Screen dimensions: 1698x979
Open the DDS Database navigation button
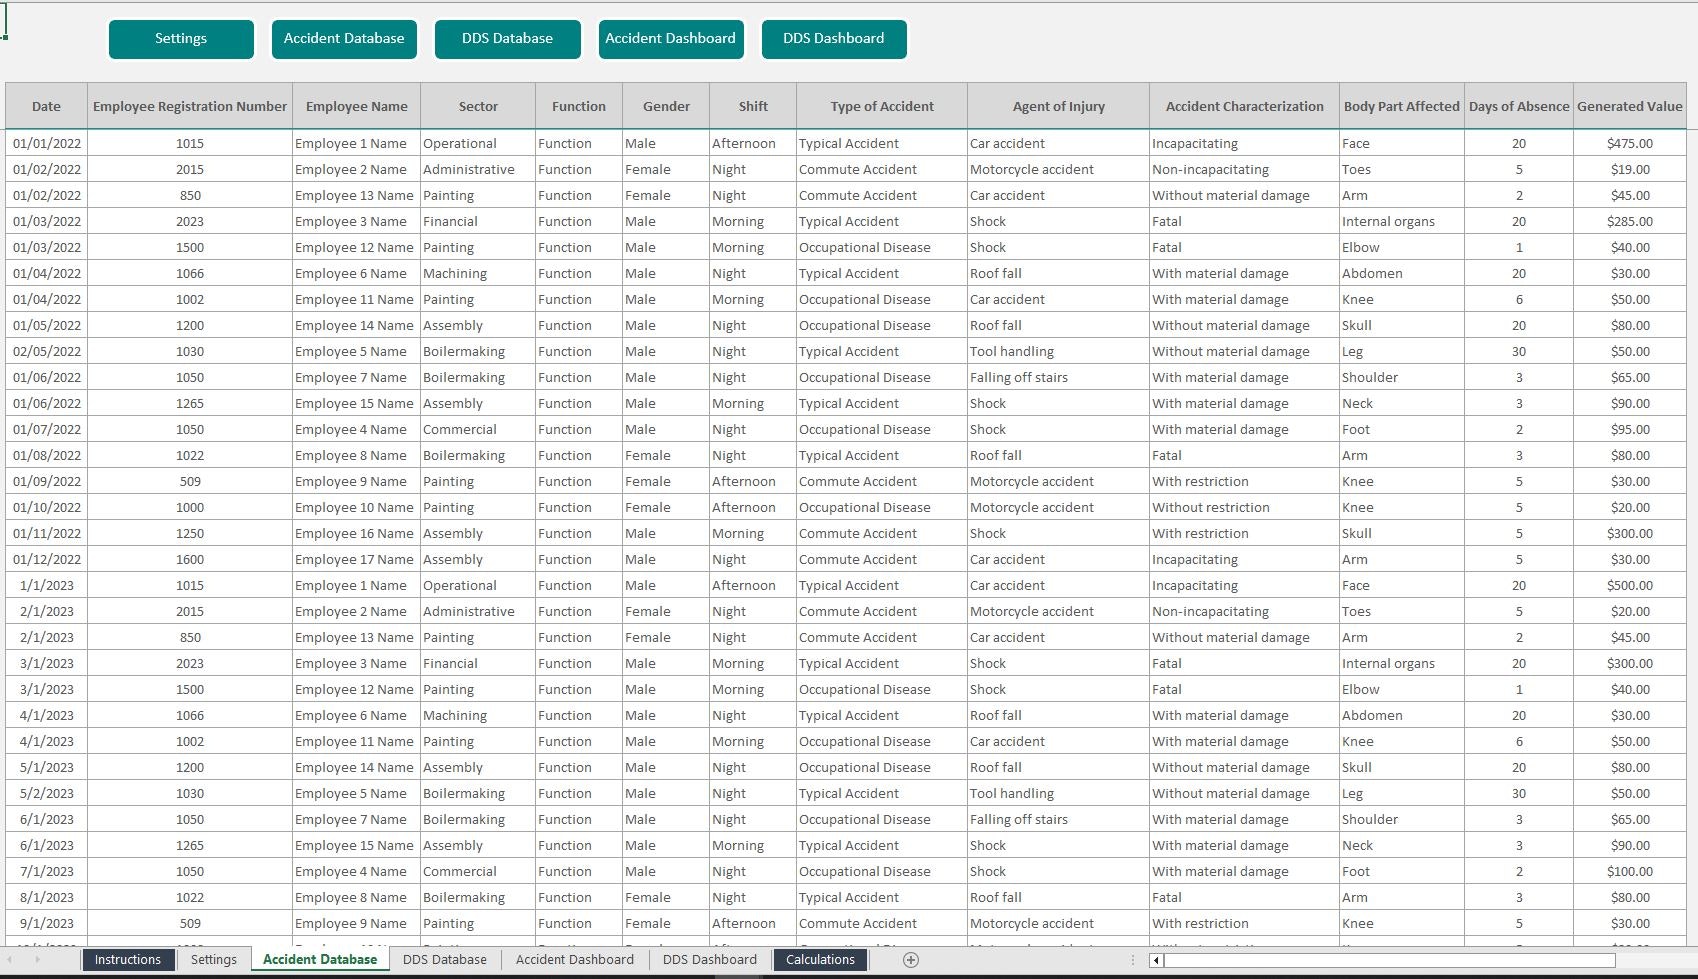coord(507,38)
